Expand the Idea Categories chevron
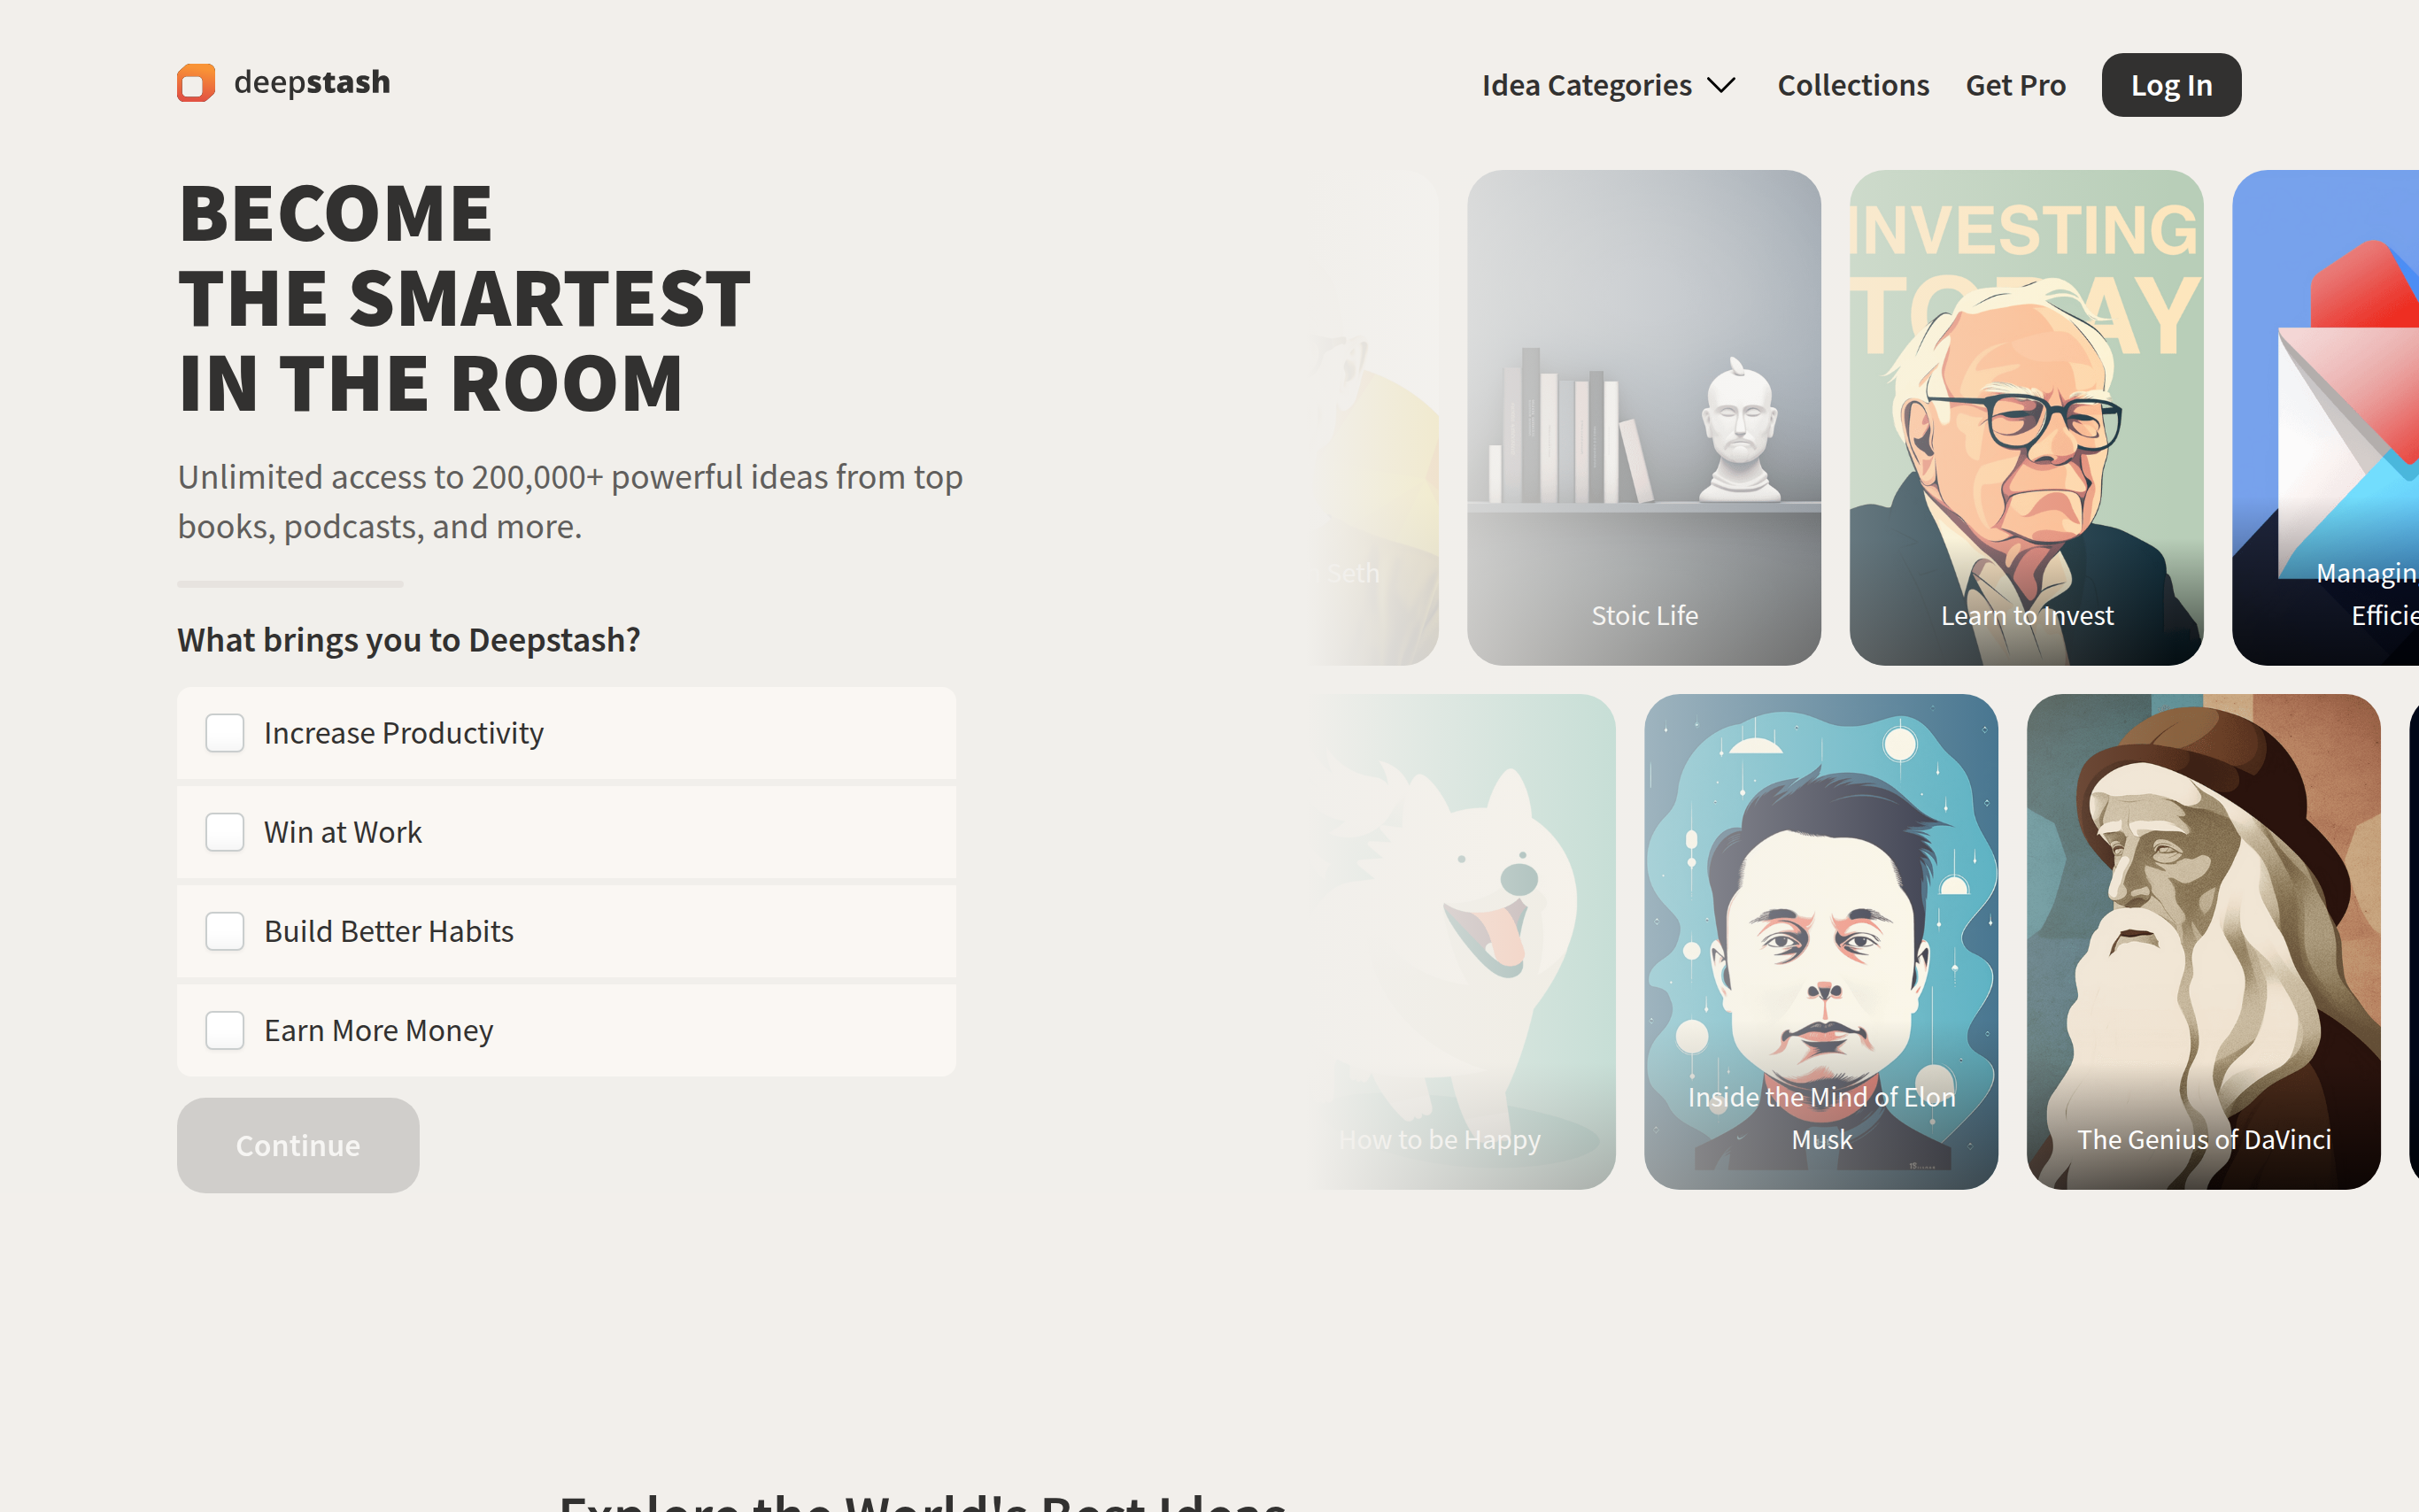Screen dimensions: 2419x1512 point(1721,85)
